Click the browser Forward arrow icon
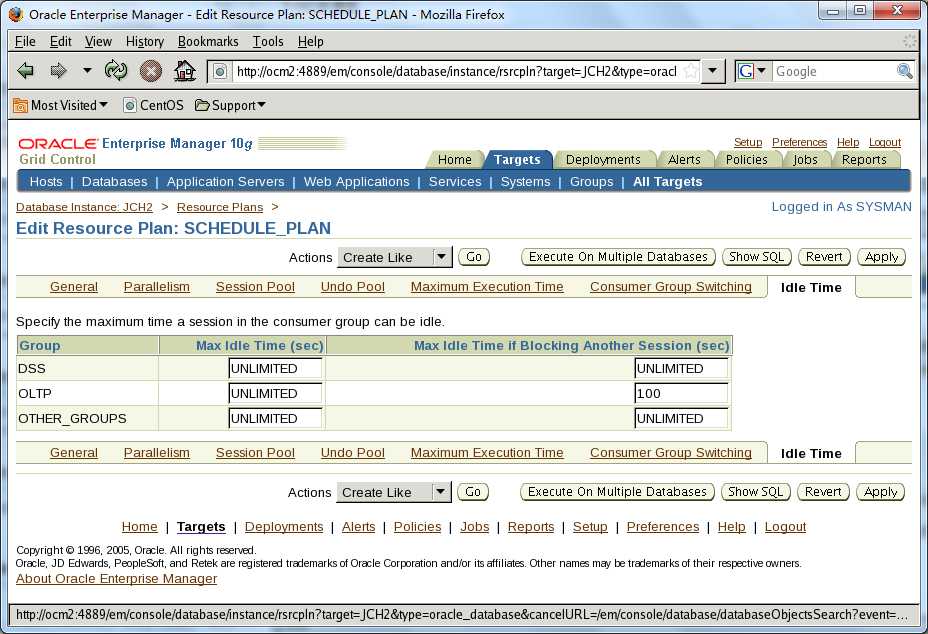The height and width of the screenshot is (634, 928). pyautogui.click(x=58, y=71)
